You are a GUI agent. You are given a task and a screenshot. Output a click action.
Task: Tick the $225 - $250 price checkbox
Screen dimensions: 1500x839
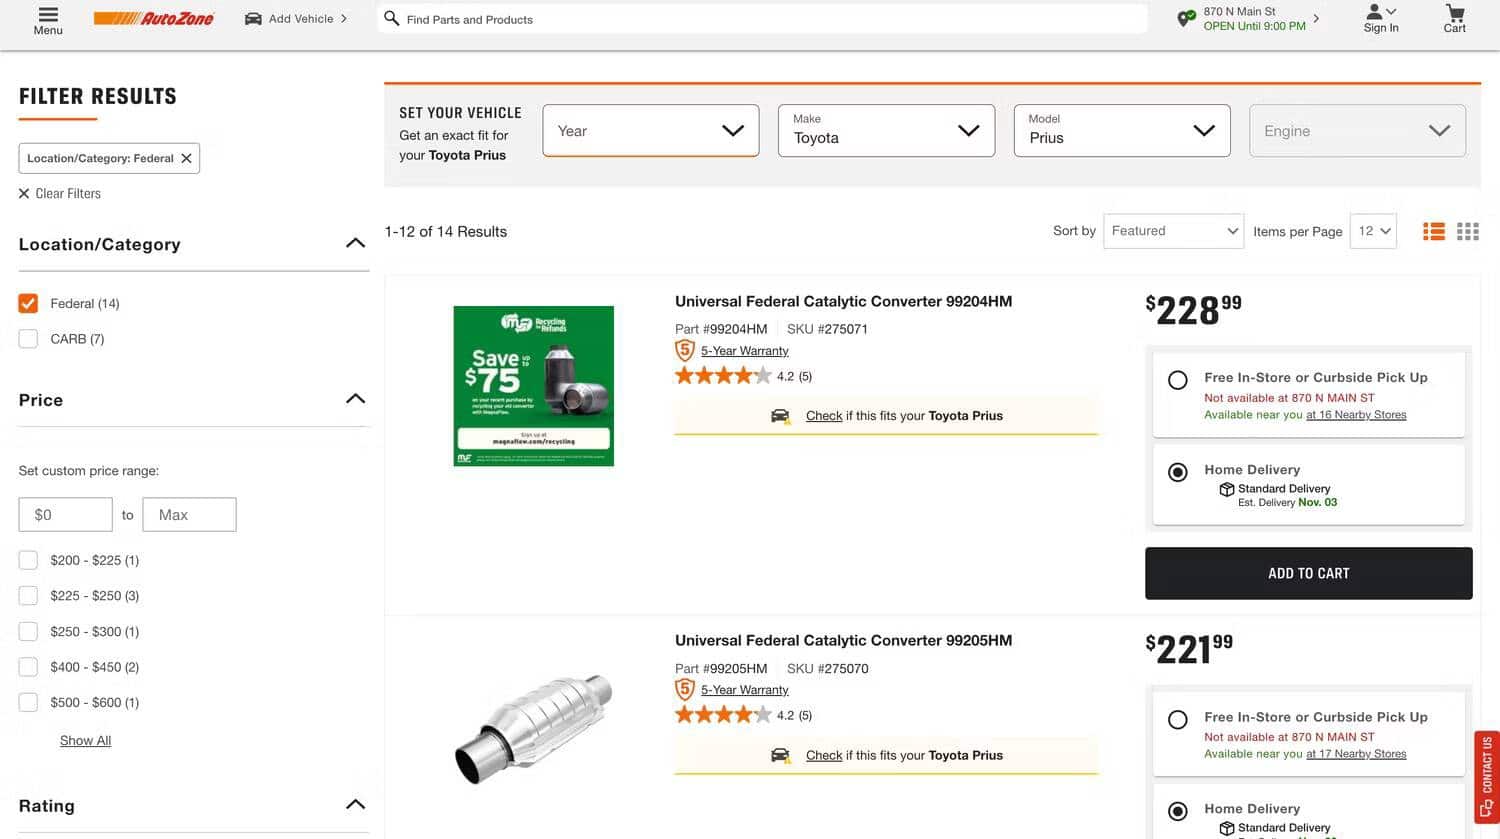pyautogui.click(x=28, y=596)
